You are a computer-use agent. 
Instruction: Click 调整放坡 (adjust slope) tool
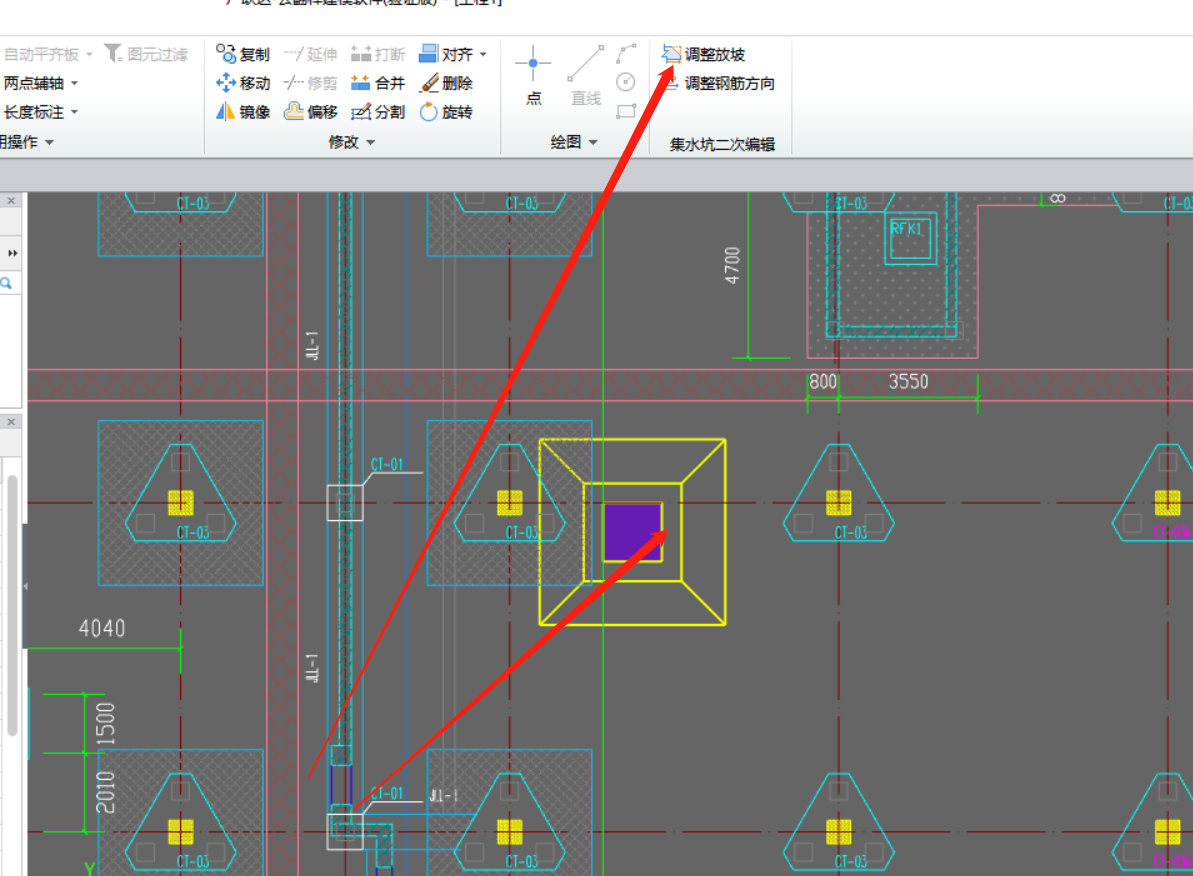703,54
